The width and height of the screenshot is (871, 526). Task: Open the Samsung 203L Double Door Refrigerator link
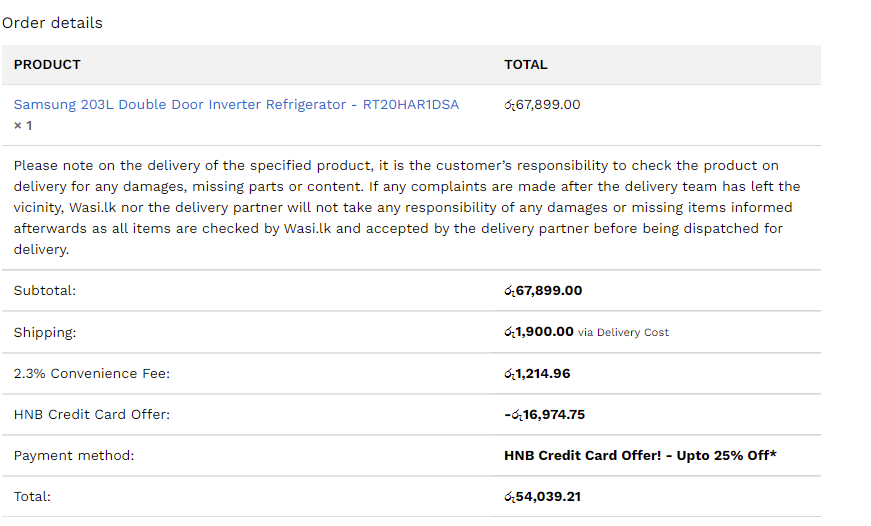pos(236,104)
